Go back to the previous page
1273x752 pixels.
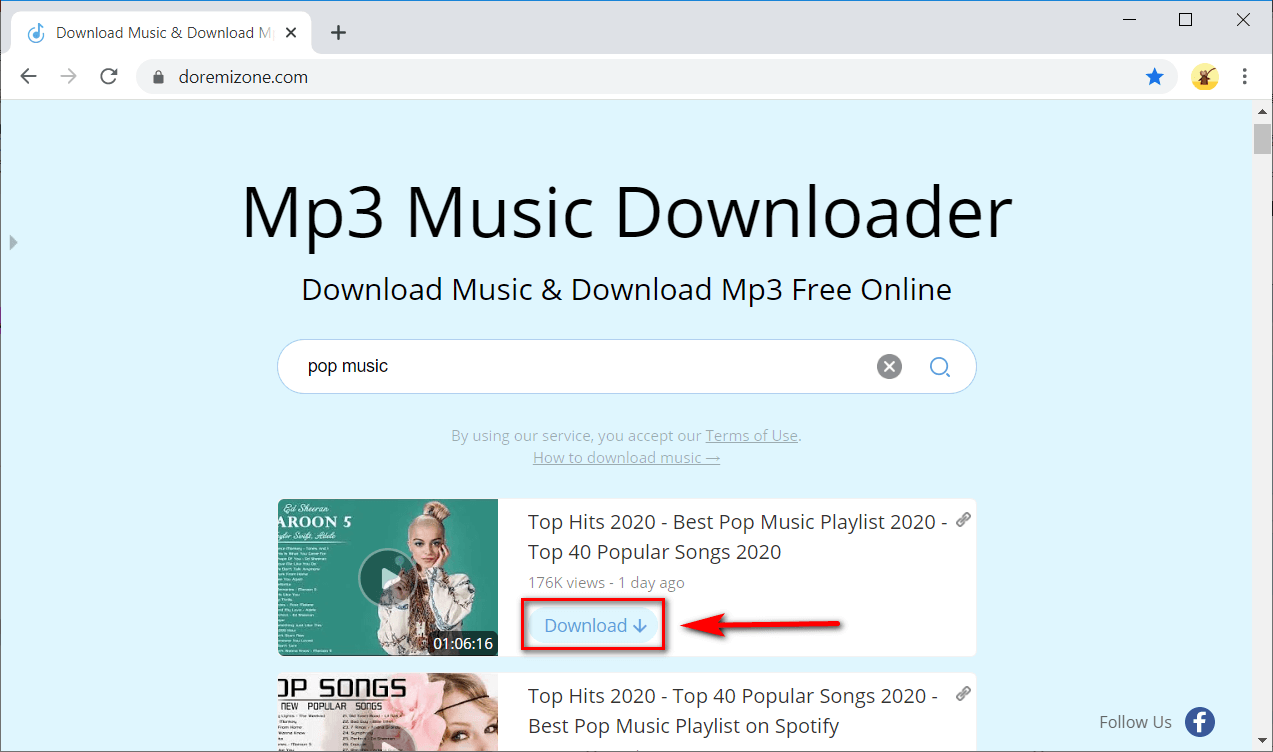tap(28, 77)
